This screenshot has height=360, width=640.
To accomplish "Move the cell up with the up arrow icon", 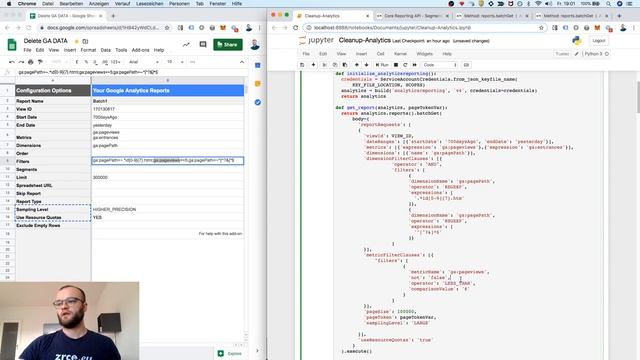I will click(x=357, y=65).
